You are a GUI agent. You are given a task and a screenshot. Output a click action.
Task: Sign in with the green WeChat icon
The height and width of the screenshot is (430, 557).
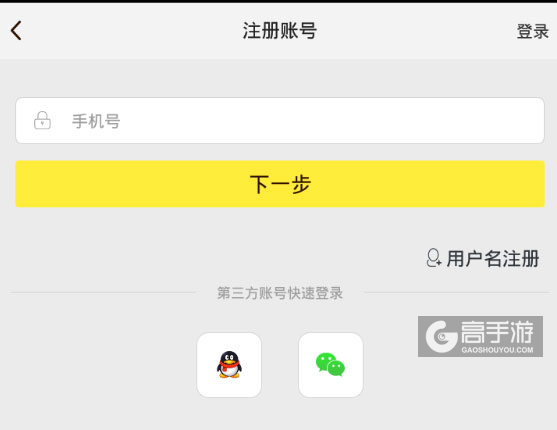[331, 365]
